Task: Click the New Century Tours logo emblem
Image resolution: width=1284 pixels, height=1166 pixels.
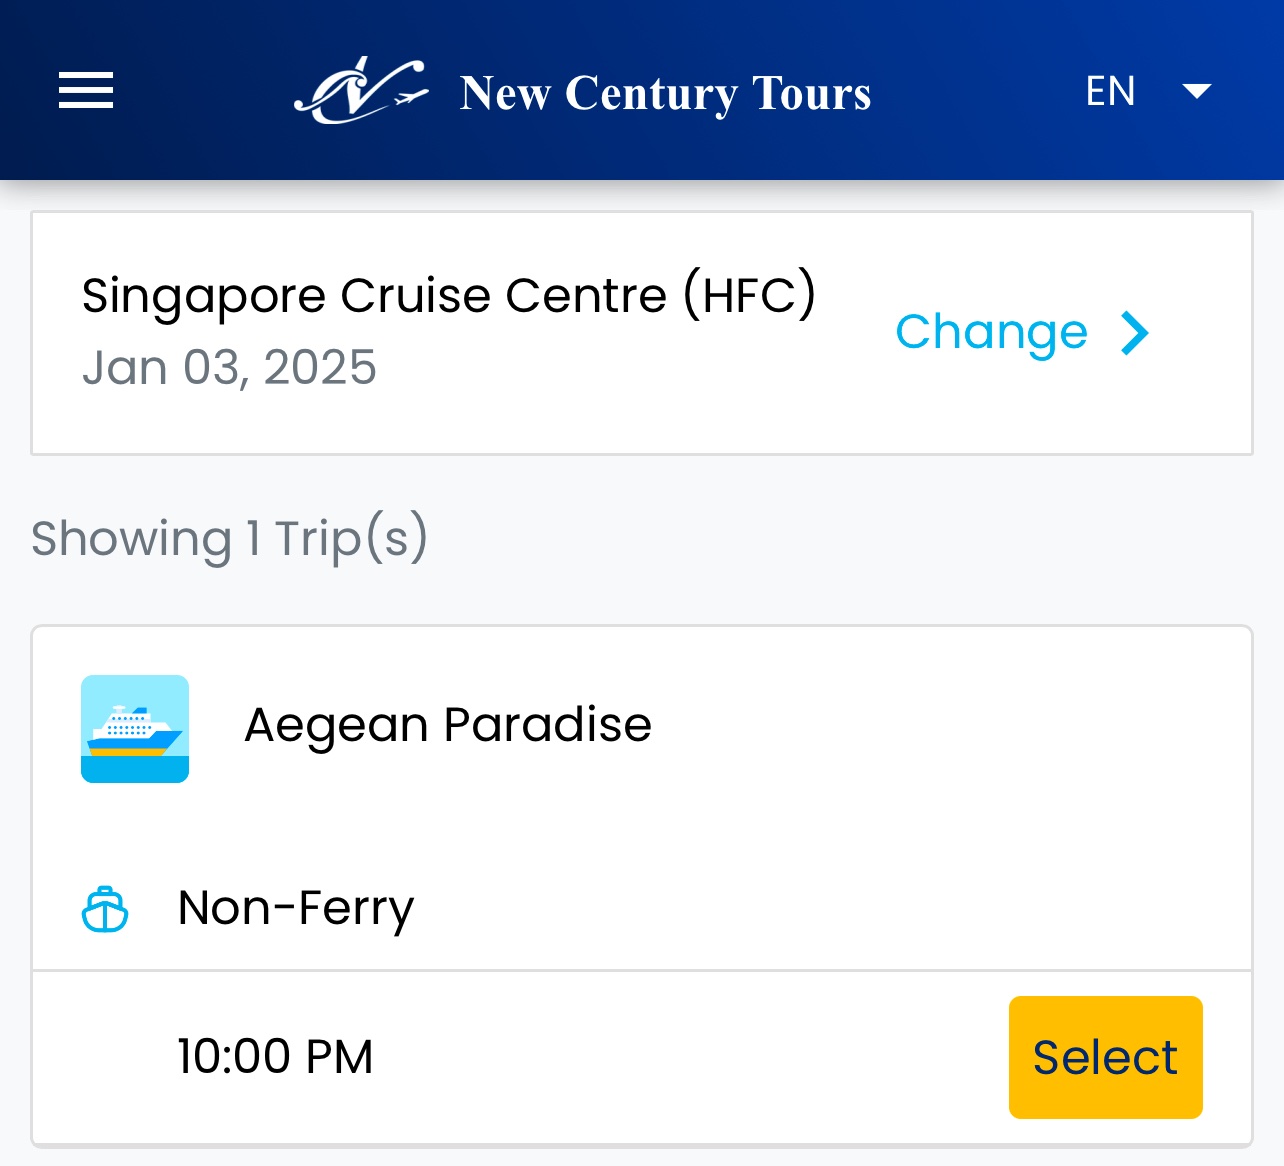Action: point(361,91)
